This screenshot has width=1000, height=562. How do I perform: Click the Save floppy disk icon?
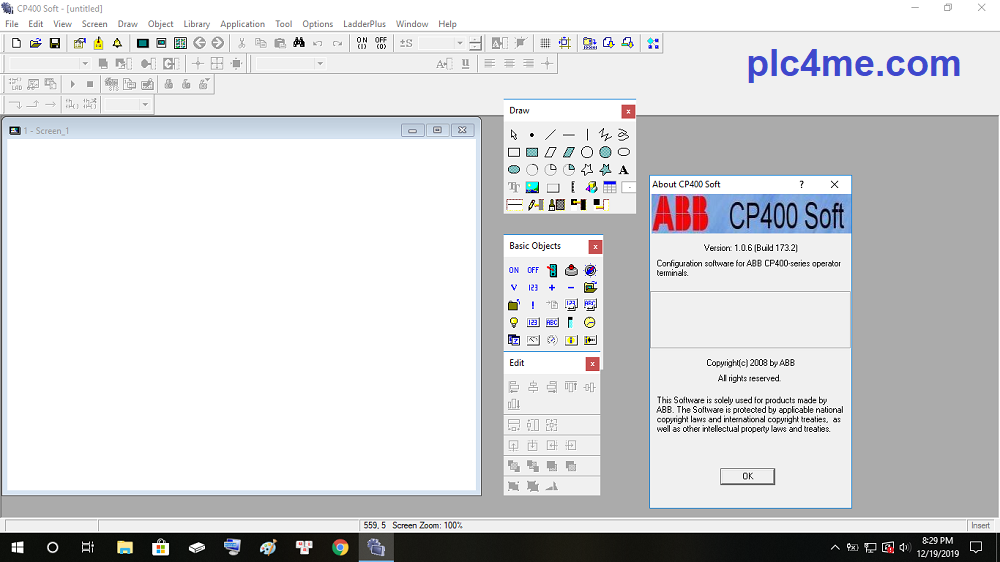[x=55, y=43]
